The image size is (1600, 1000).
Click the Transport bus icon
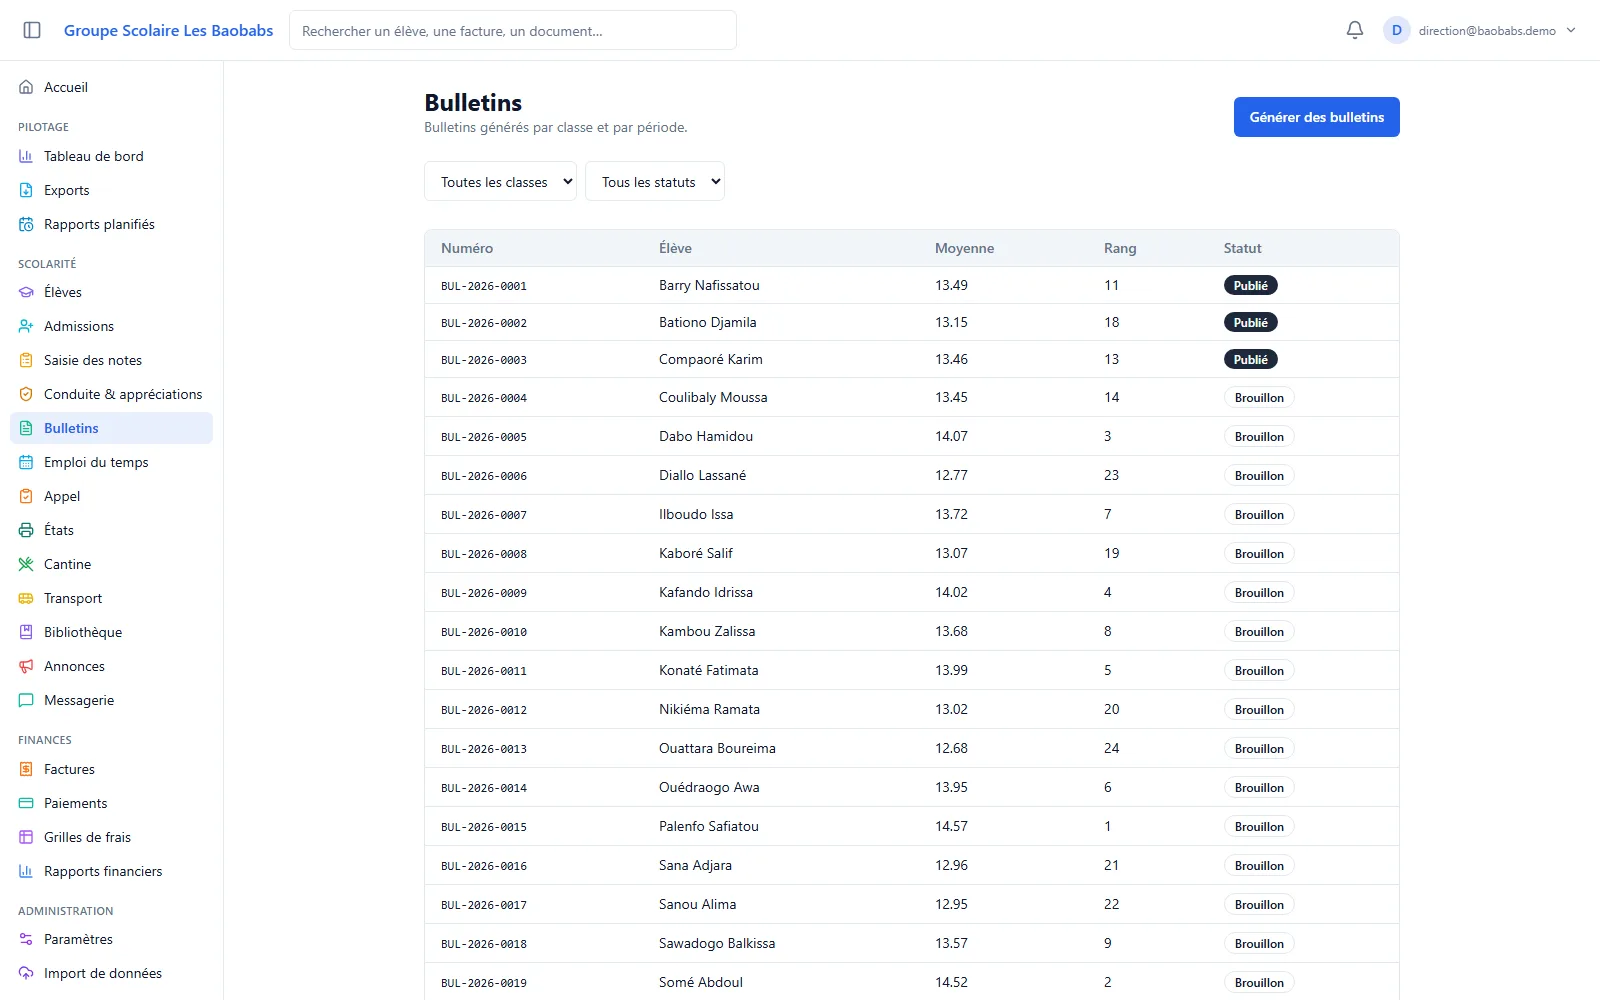[x=26, y=598]
